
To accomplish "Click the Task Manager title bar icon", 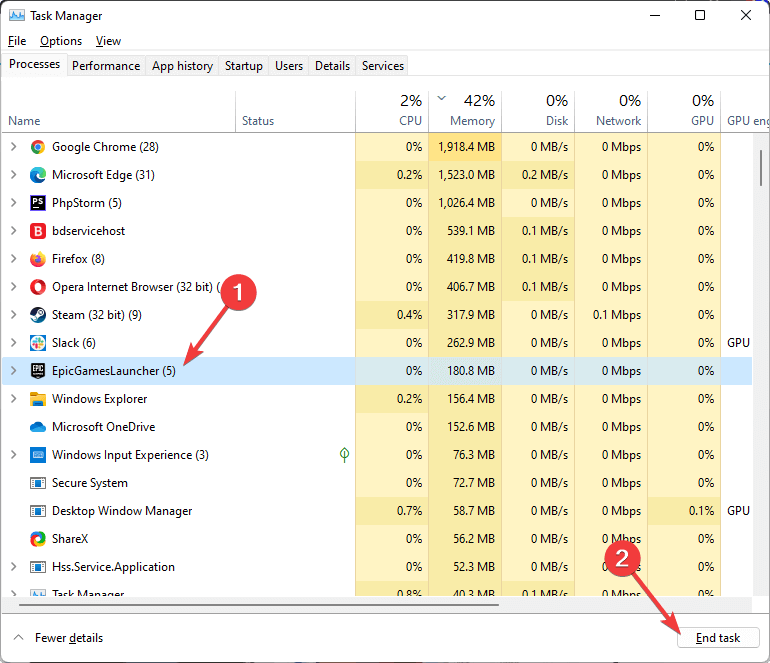I will tap(17, 16).
